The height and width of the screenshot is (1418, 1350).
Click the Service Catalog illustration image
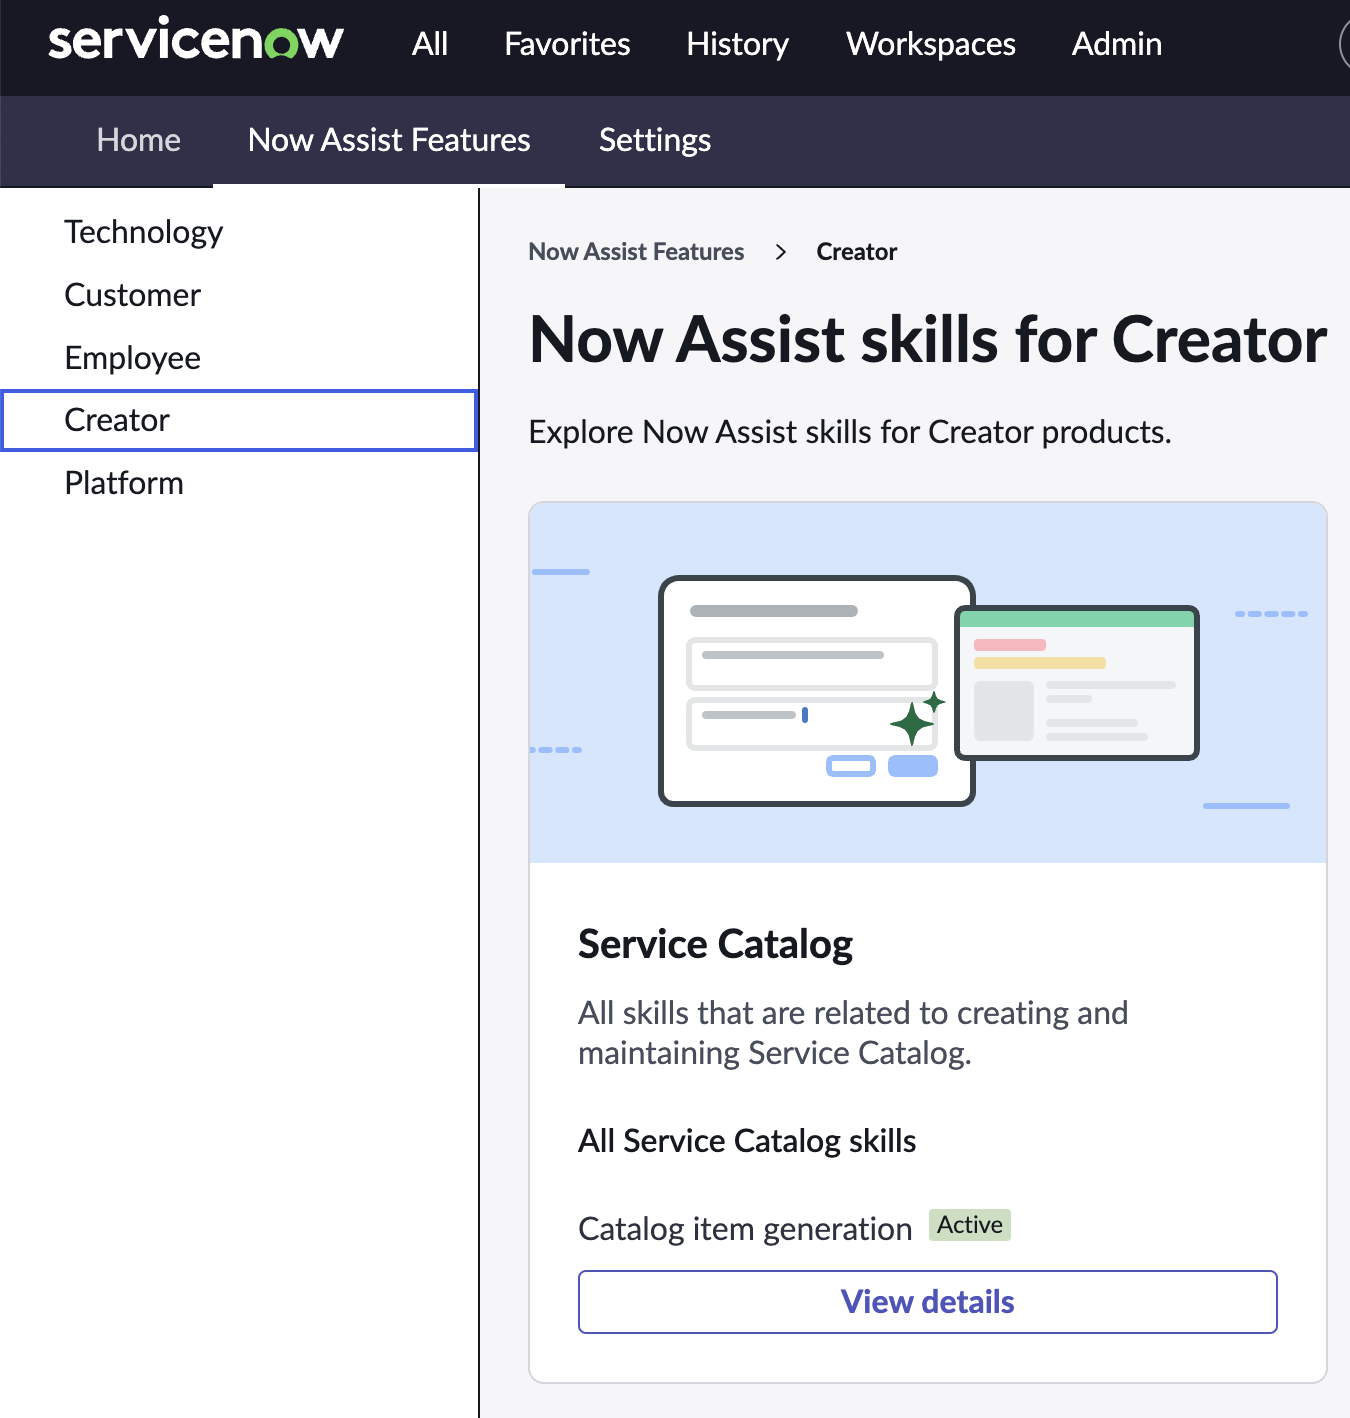(928, 683)
